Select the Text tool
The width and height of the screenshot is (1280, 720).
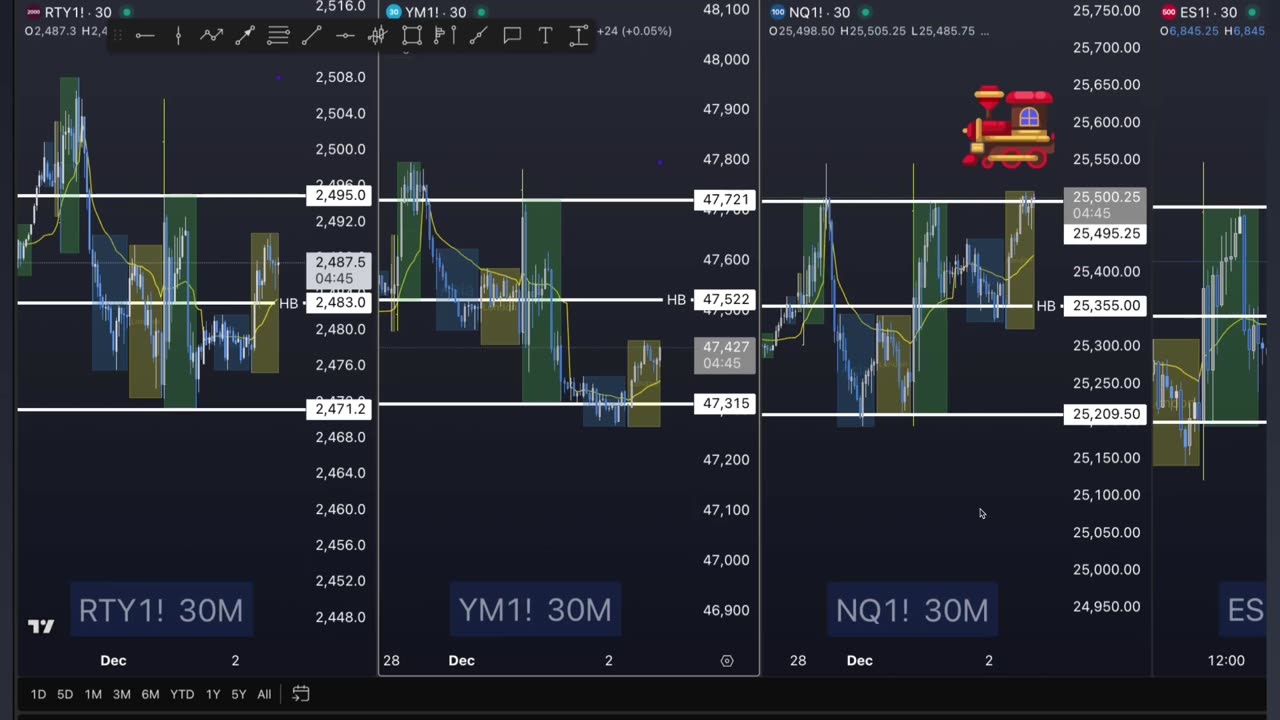point(545,36)
